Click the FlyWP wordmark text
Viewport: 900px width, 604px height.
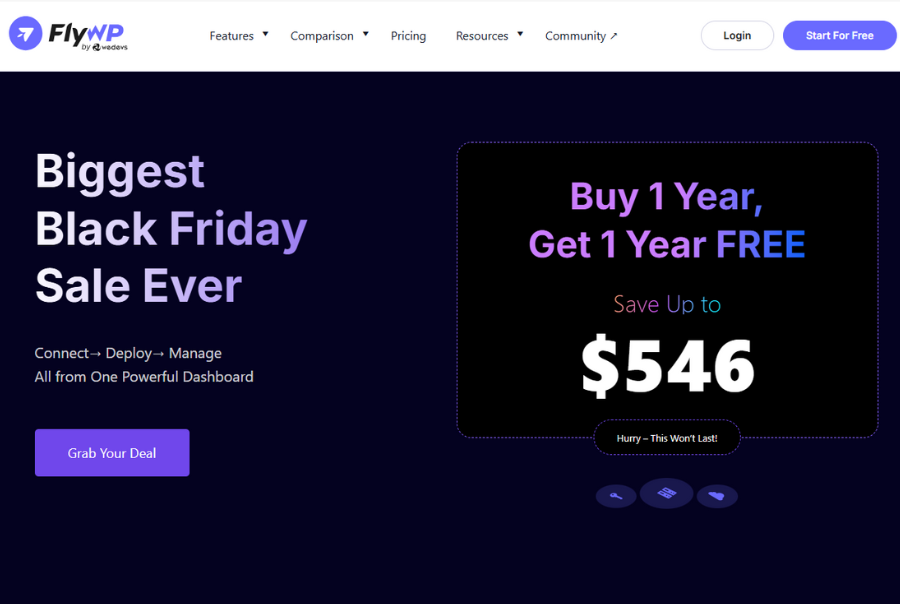tap(86, 31)
